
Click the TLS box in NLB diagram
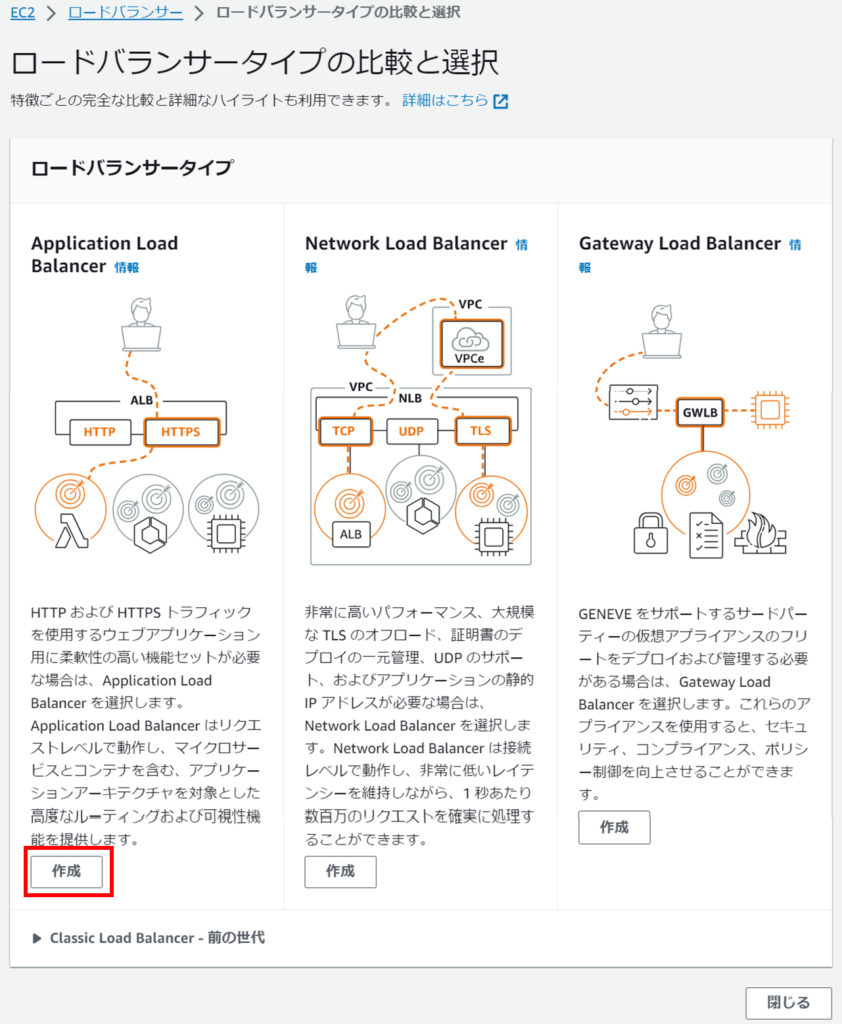(x=481, y=431)
